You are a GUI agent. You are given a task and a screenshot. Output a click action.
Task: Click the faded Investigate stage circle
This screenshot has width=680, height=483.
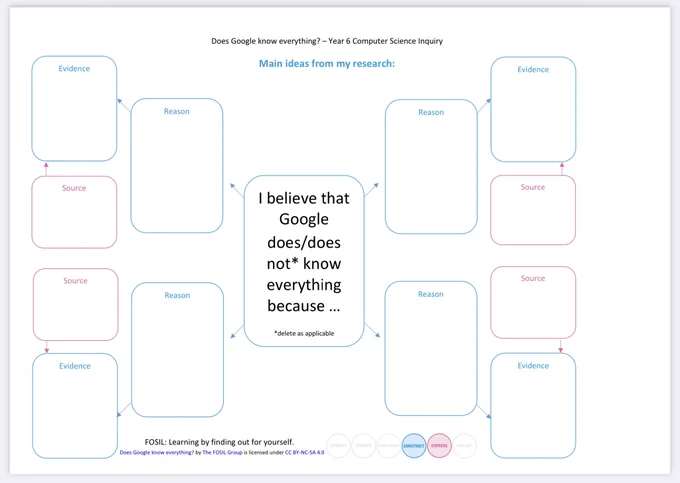389,446
